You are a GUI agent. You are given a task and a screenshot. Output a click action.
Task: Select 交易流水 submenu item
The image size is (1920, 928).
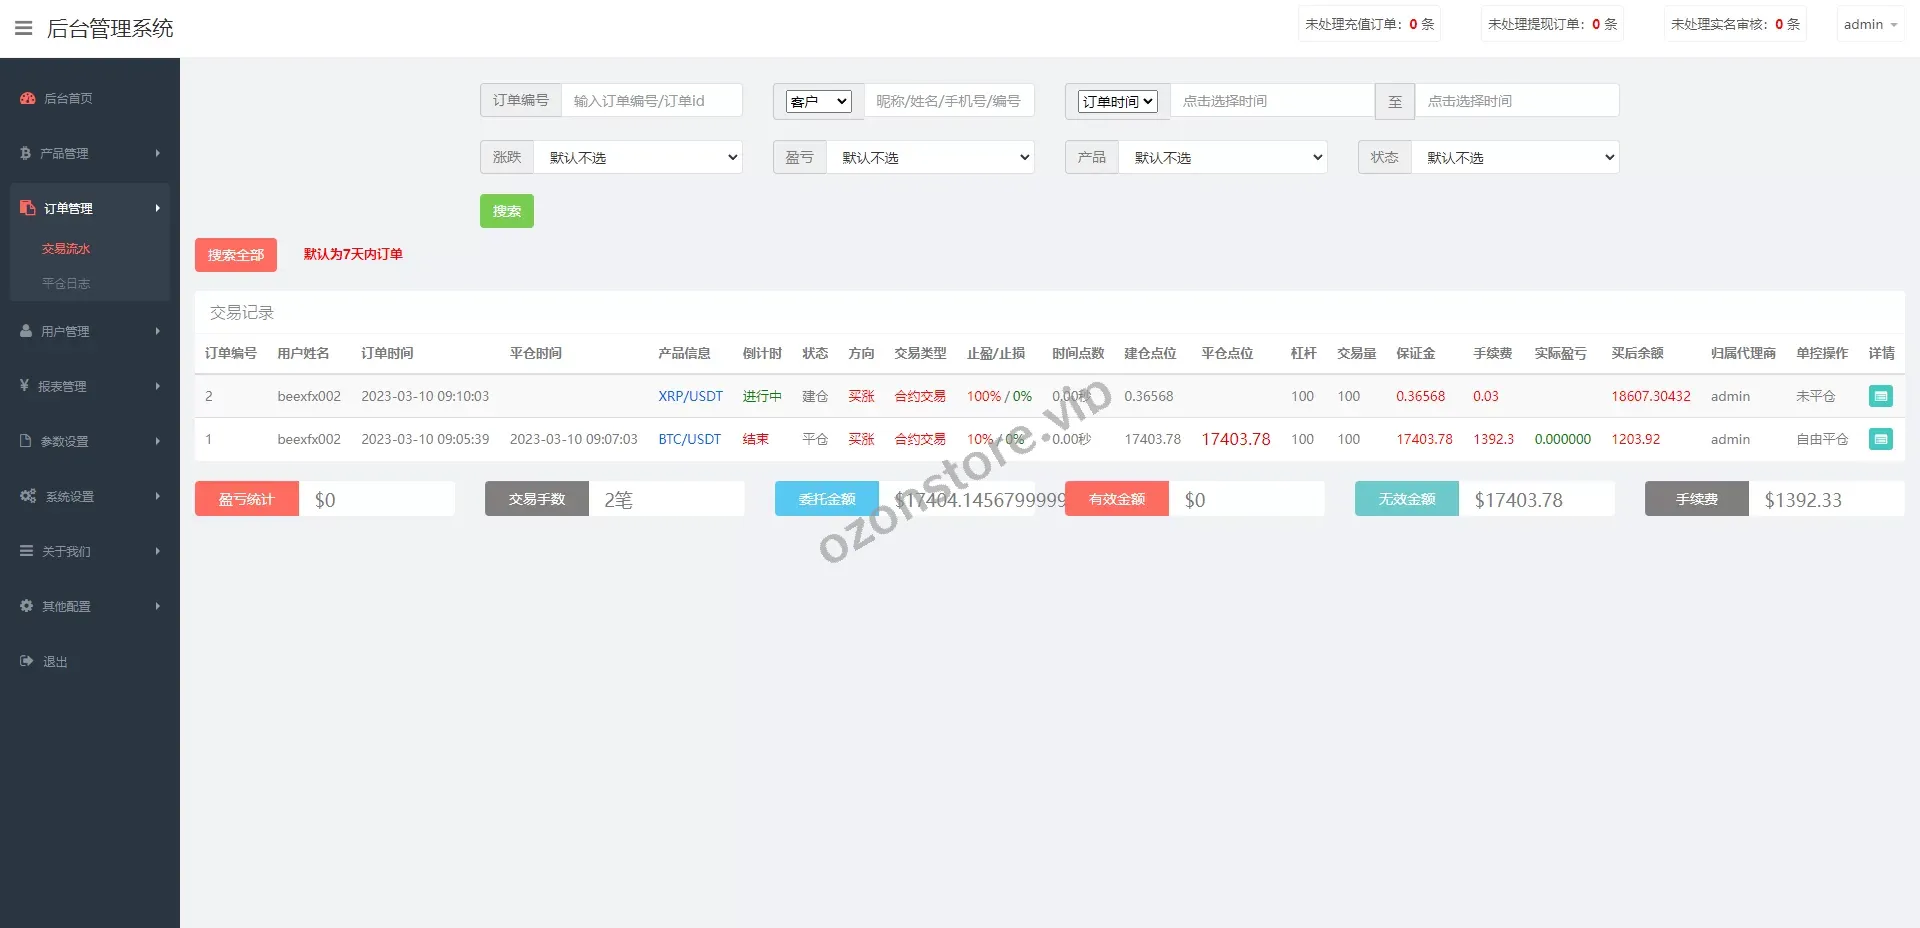point(66,249)
